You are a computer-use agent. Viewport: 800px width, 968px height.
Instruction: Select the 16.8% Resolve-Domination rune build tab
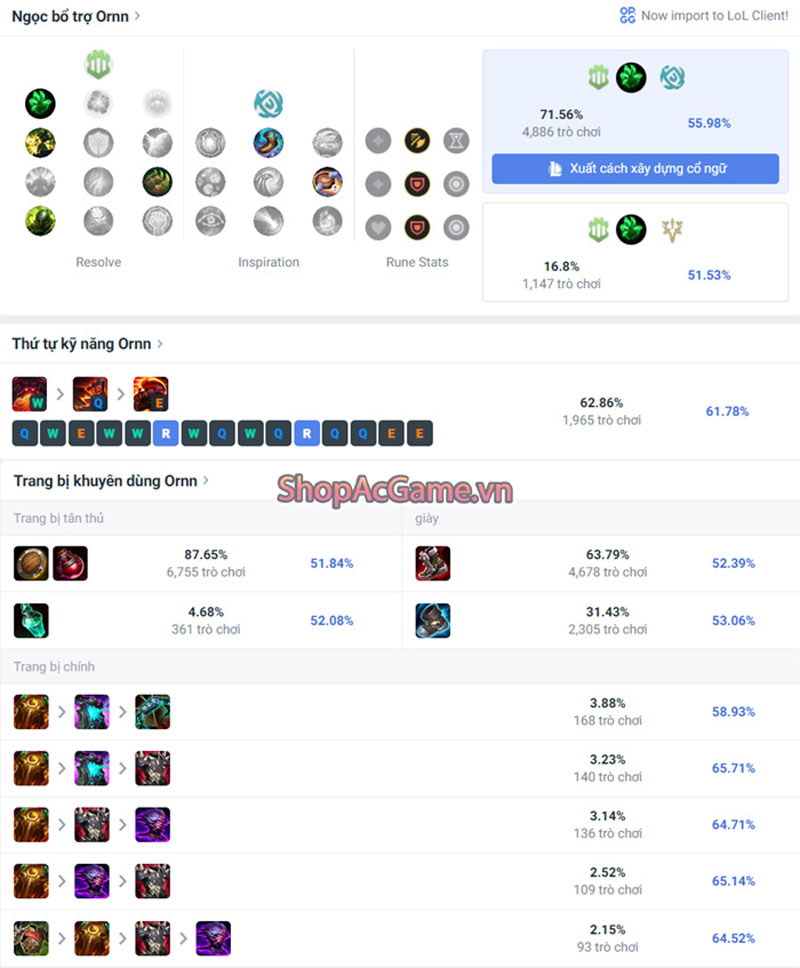tap(635, 252)
